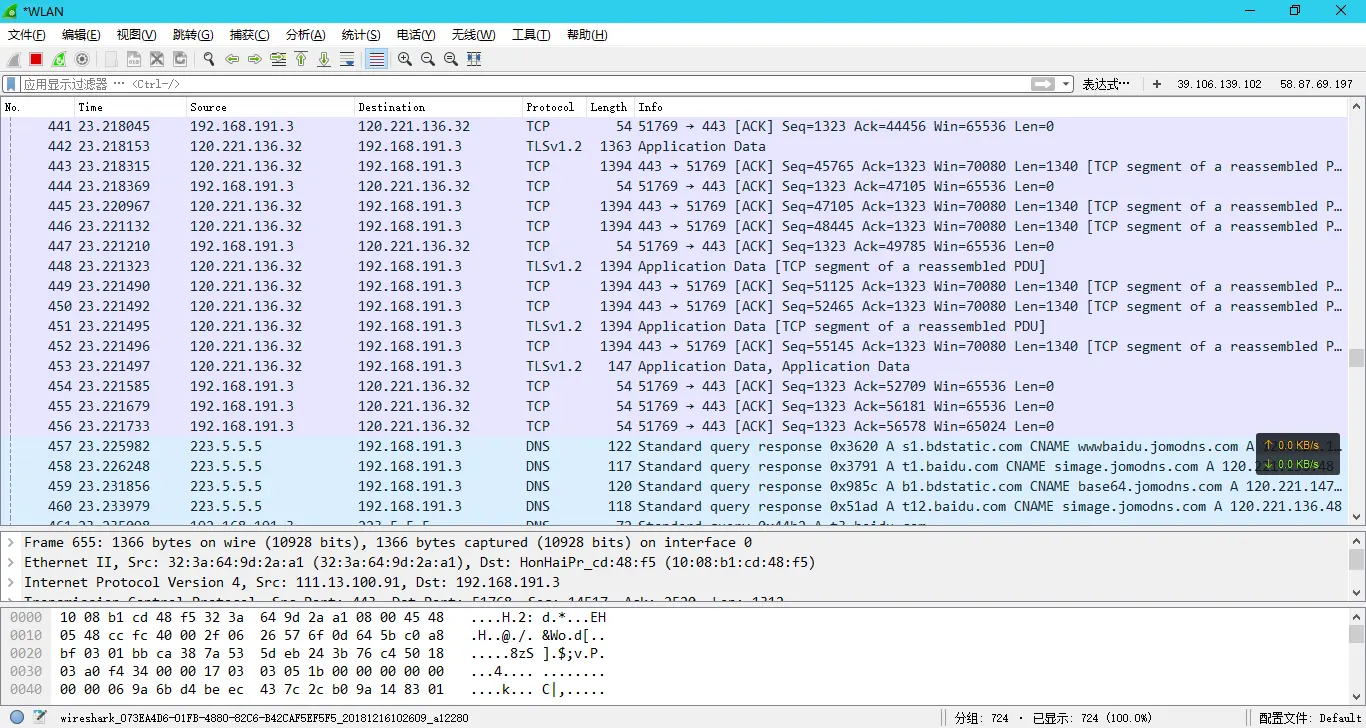This screenshot has height=728, width=1366.
Task: Open capture options gear icon
Action: tap(82, 59)
